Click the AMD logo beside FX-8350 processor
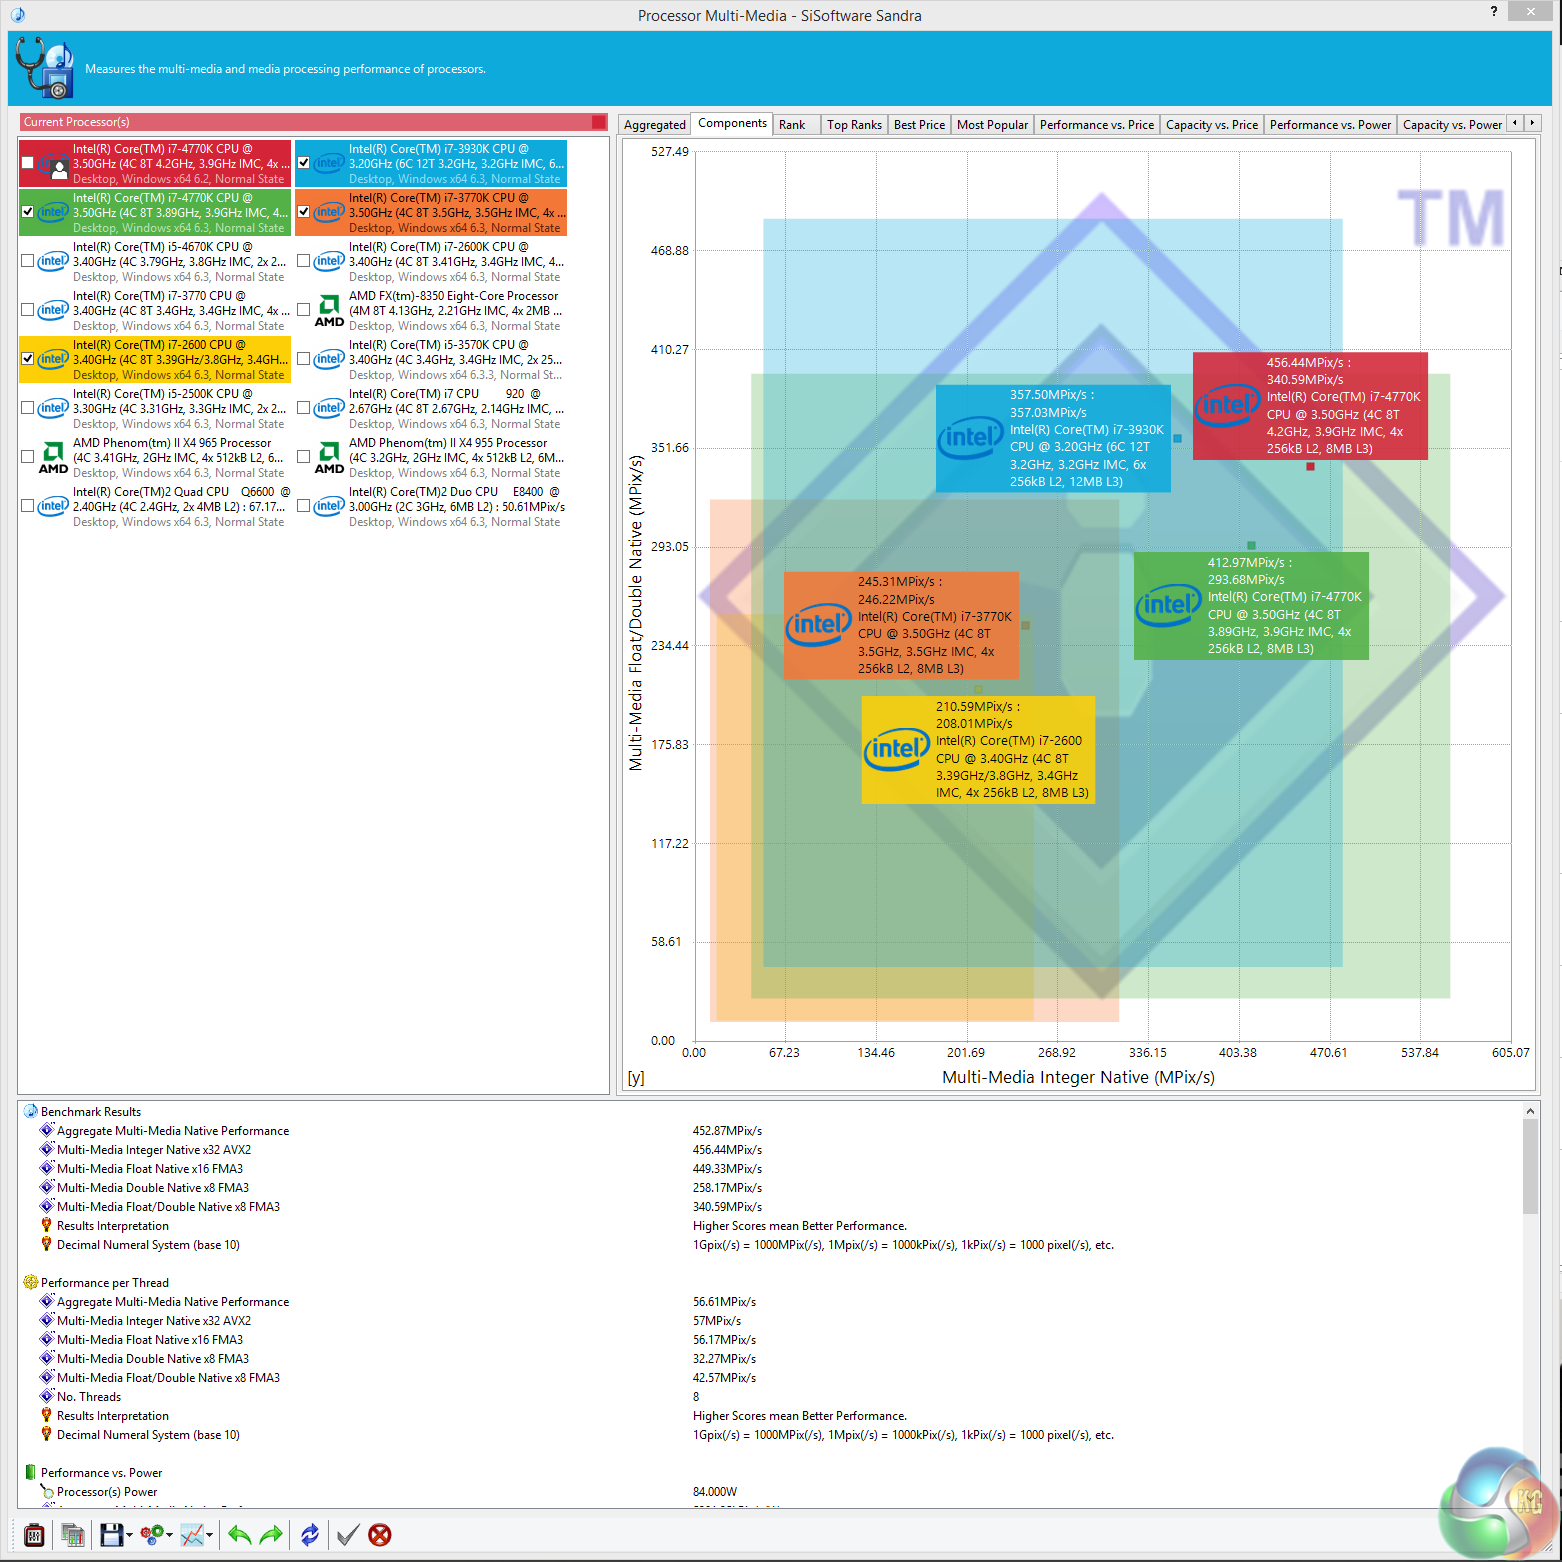 coord(329,311)
